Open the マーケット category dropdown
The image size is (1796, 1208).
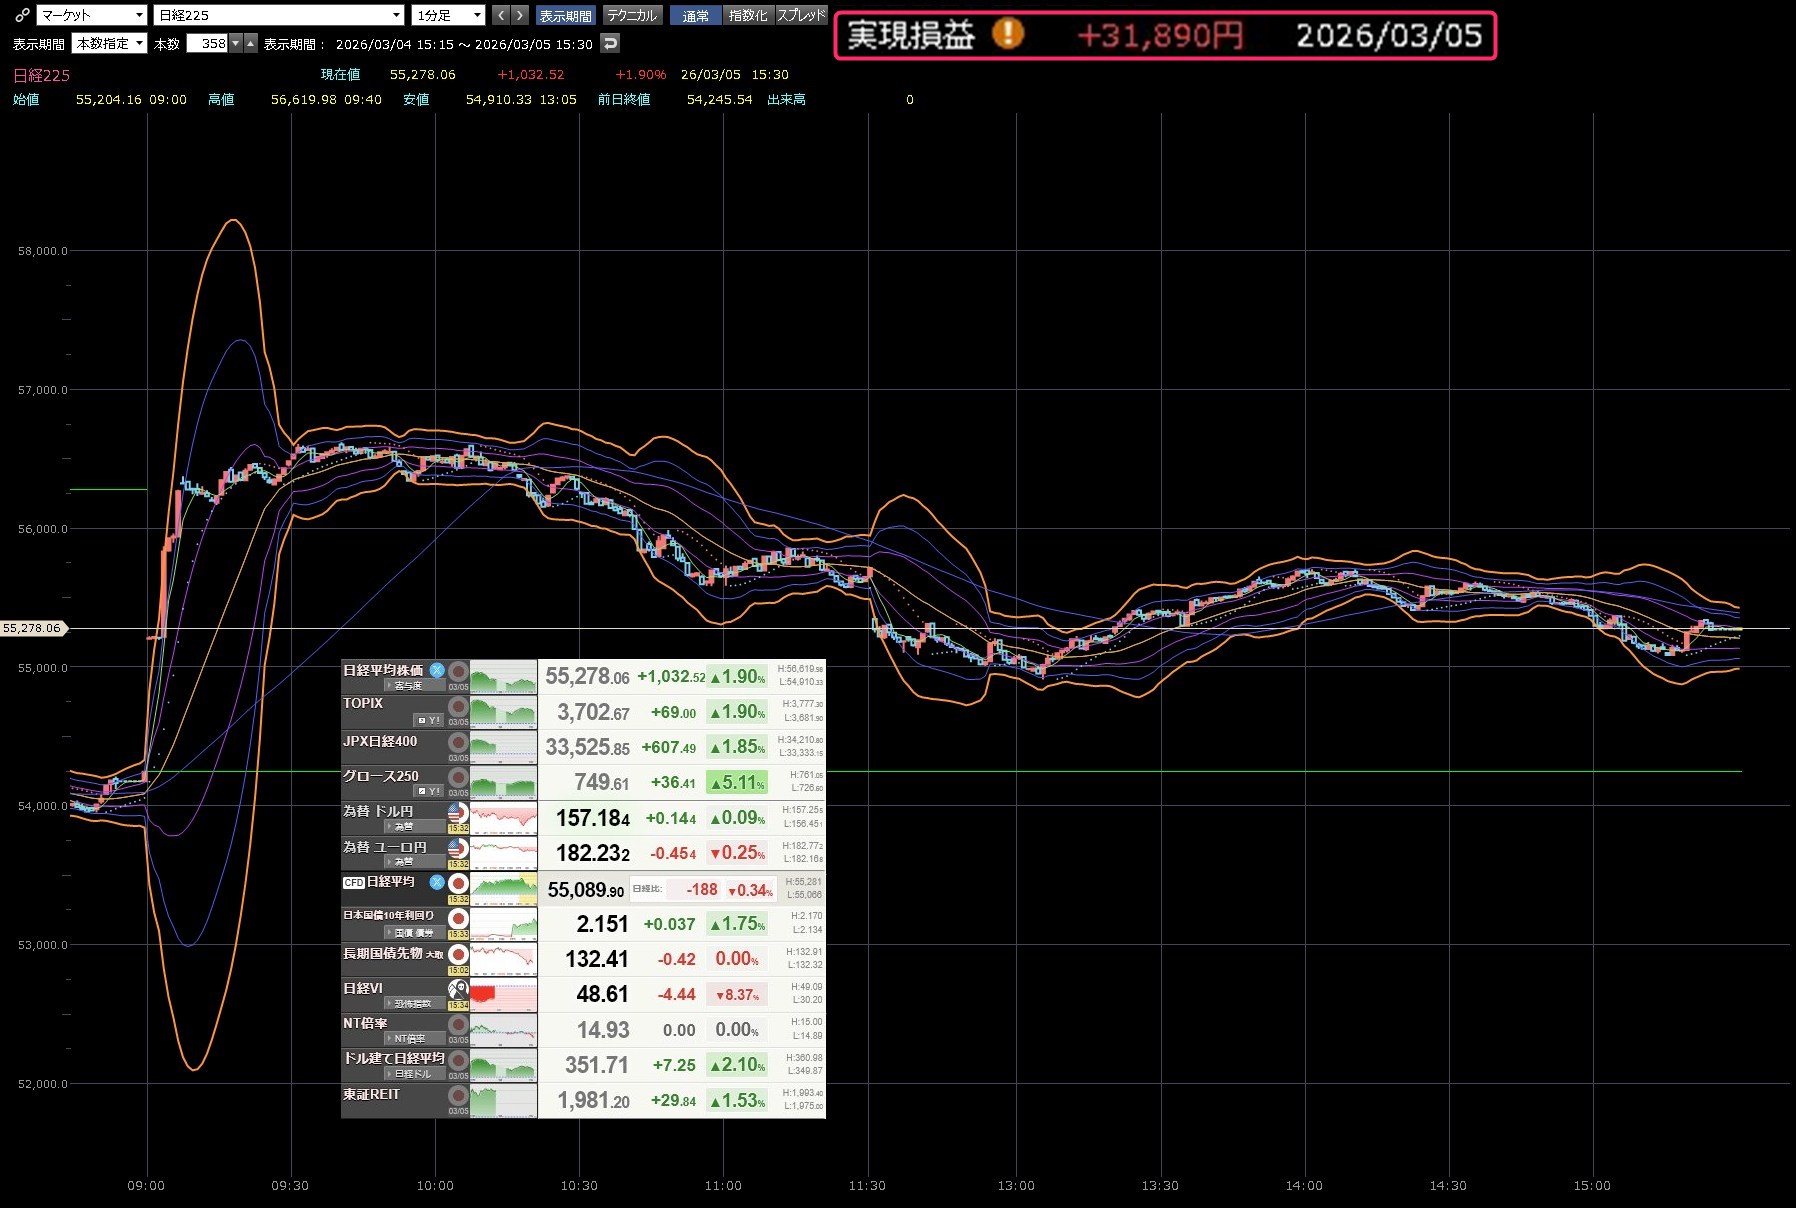tap(92, 15)
